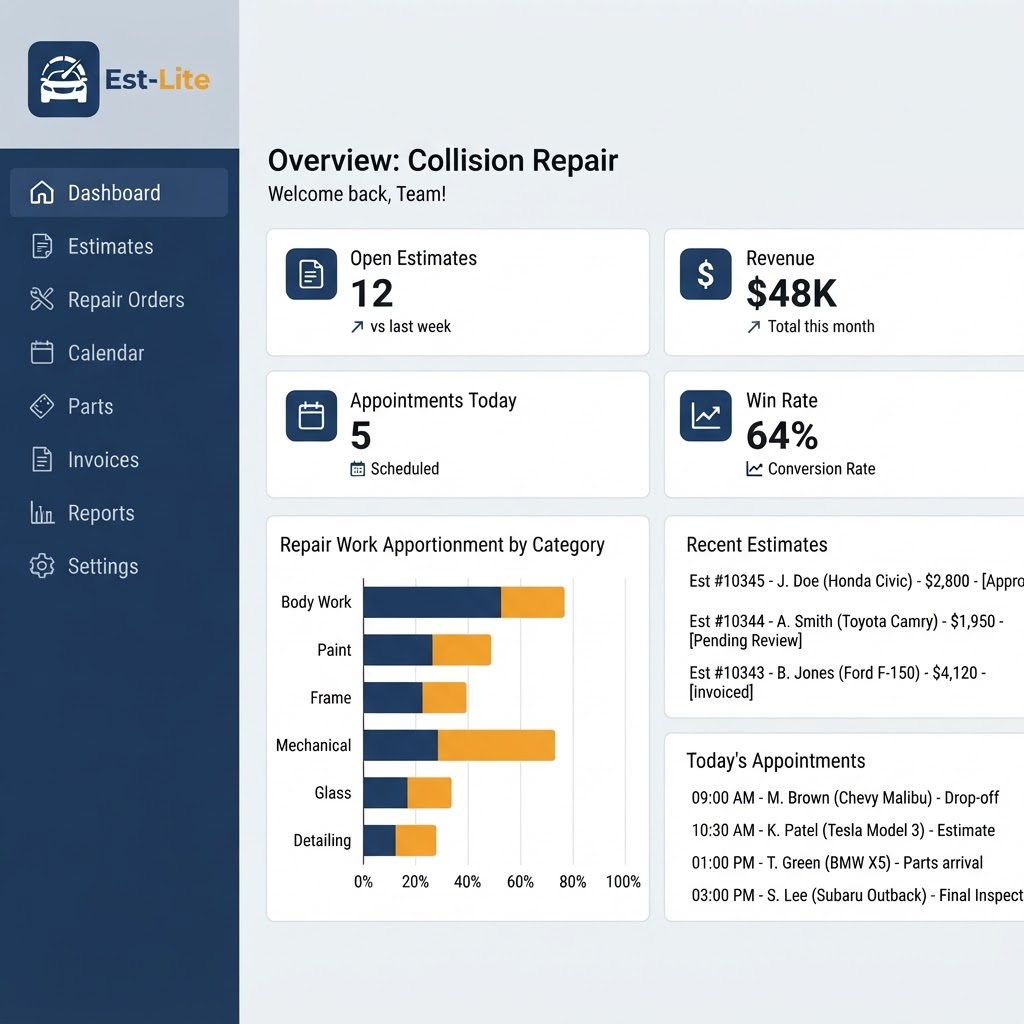Screen dimensions: 1024x1024
Task: Click the Revenue dollar sign icon
Action: click(x=705, y=274)
